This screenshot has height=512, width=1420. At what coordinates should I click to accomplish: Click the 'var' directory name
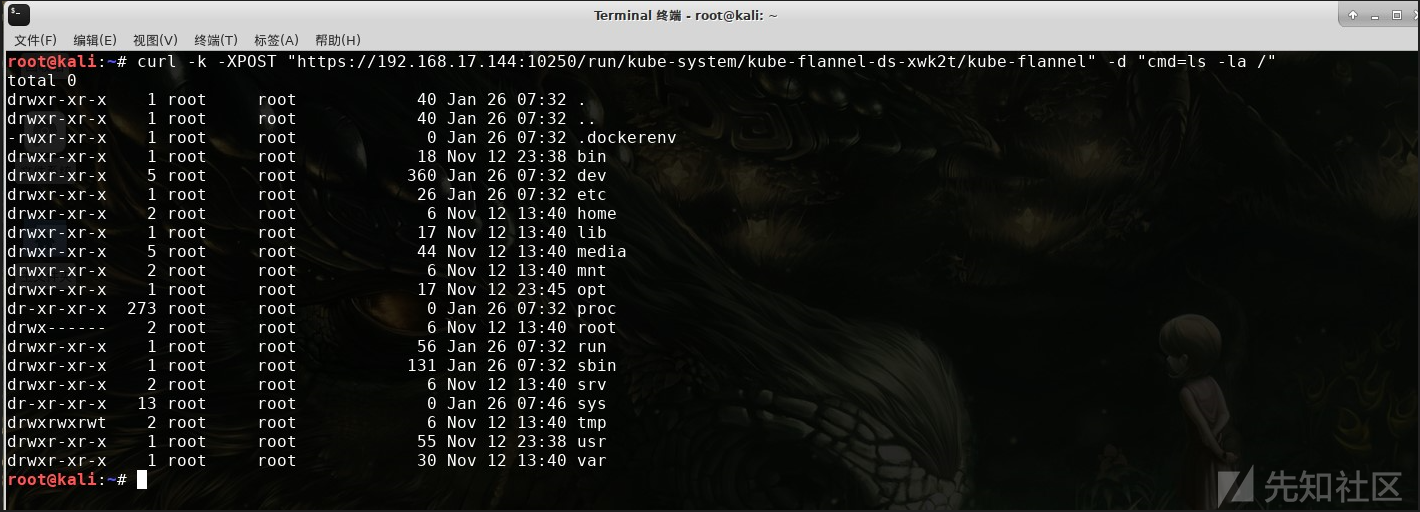click(x=592, y=461)
